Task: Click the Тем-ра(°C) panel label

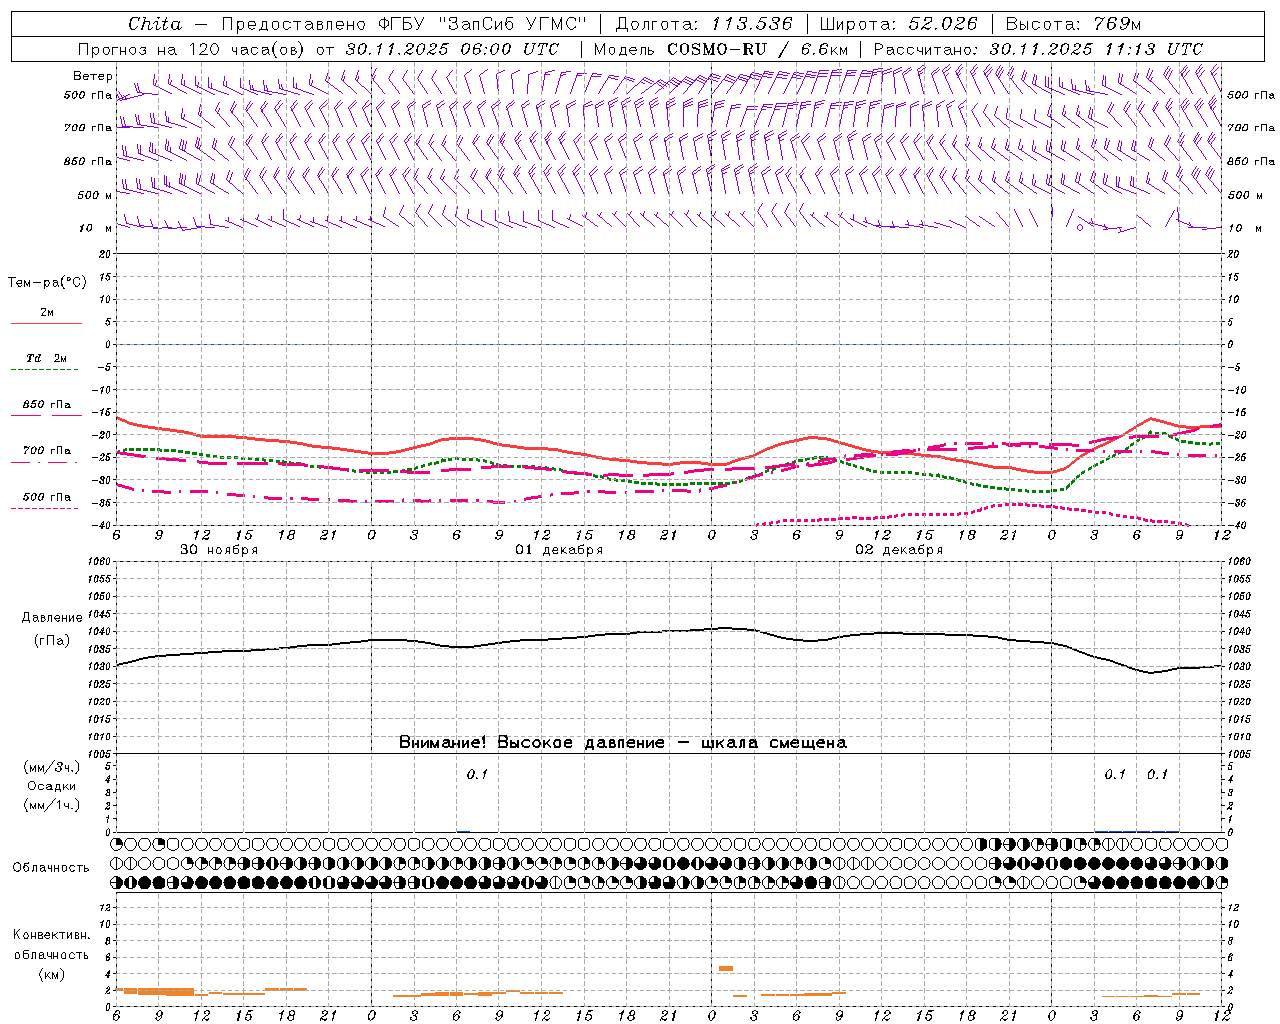Action: [x=47, y=283]
